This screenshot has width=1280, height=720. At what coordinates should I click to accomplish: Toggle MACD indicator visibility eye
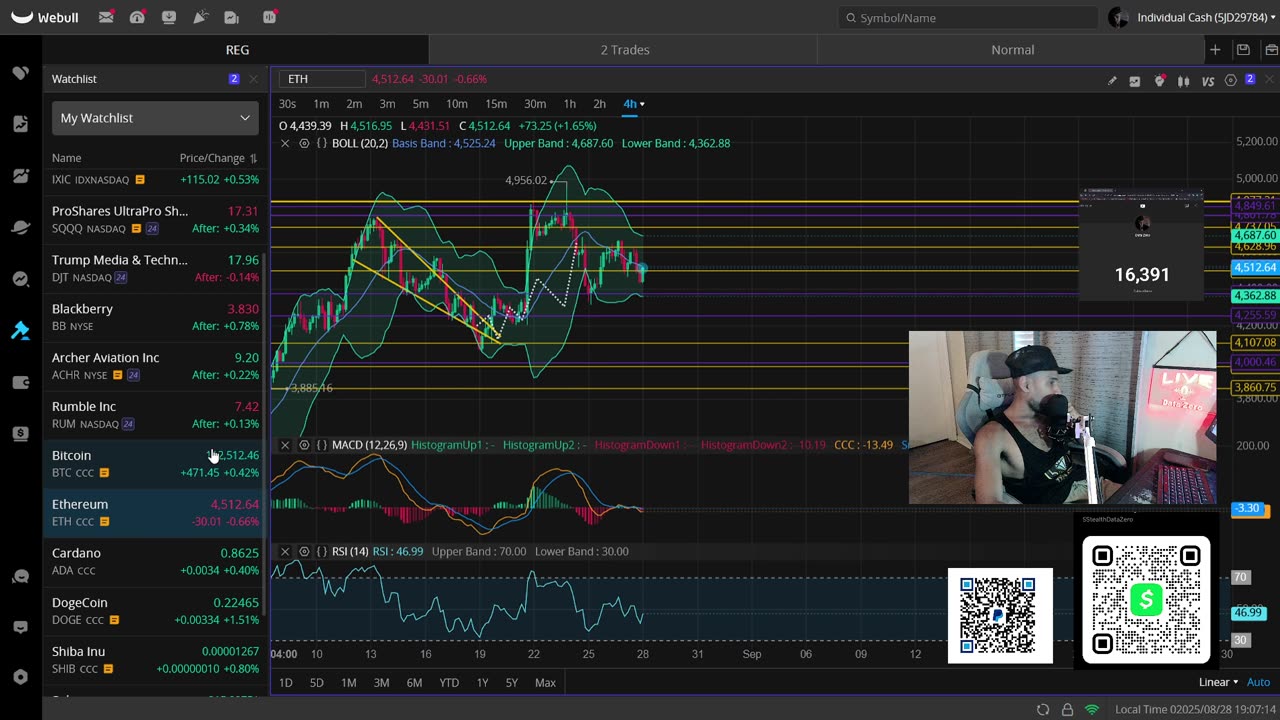304,445
